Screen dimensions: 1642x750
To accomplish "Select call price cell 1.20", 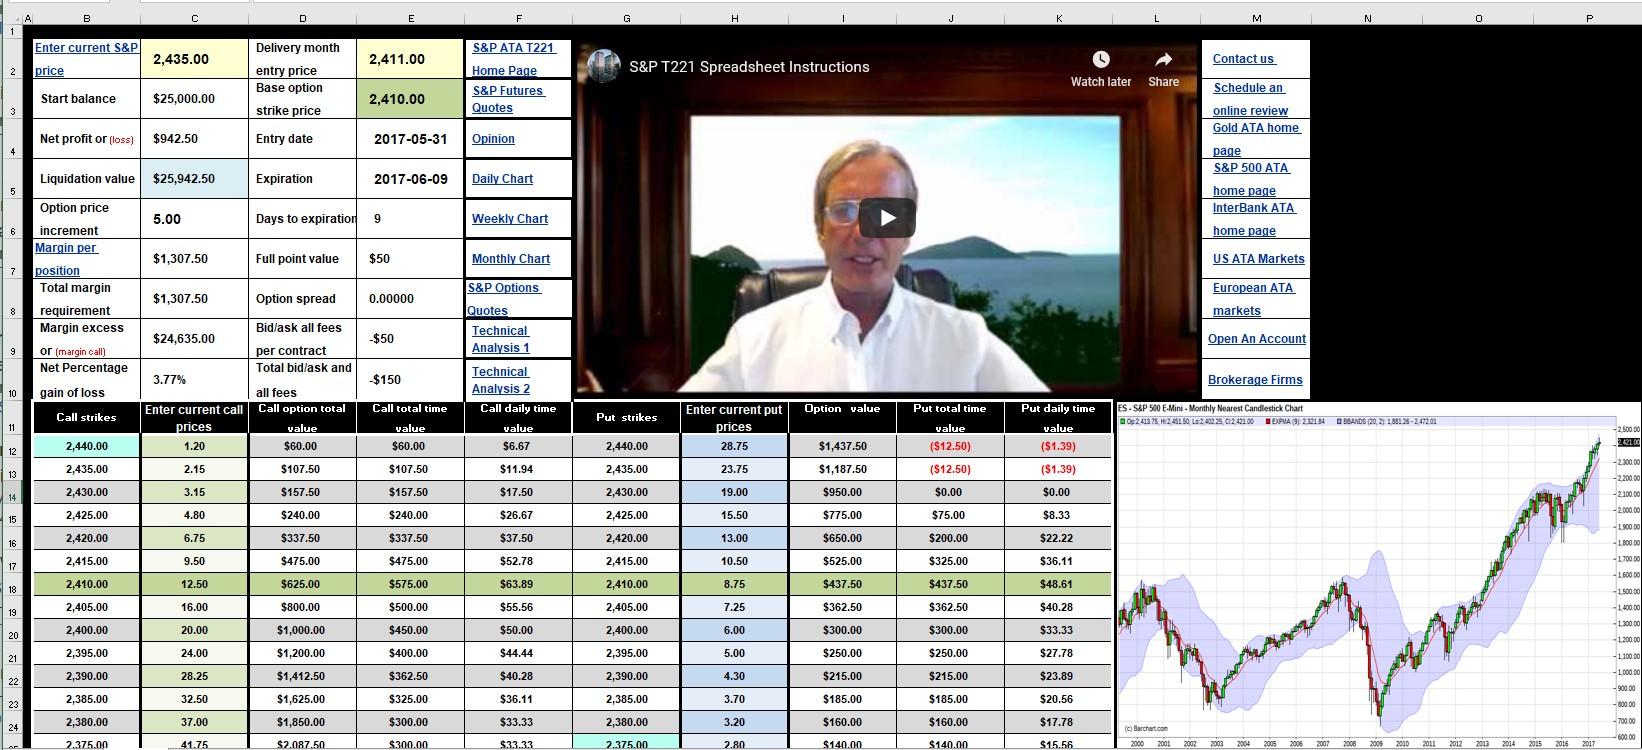I will tap(194, 446).
